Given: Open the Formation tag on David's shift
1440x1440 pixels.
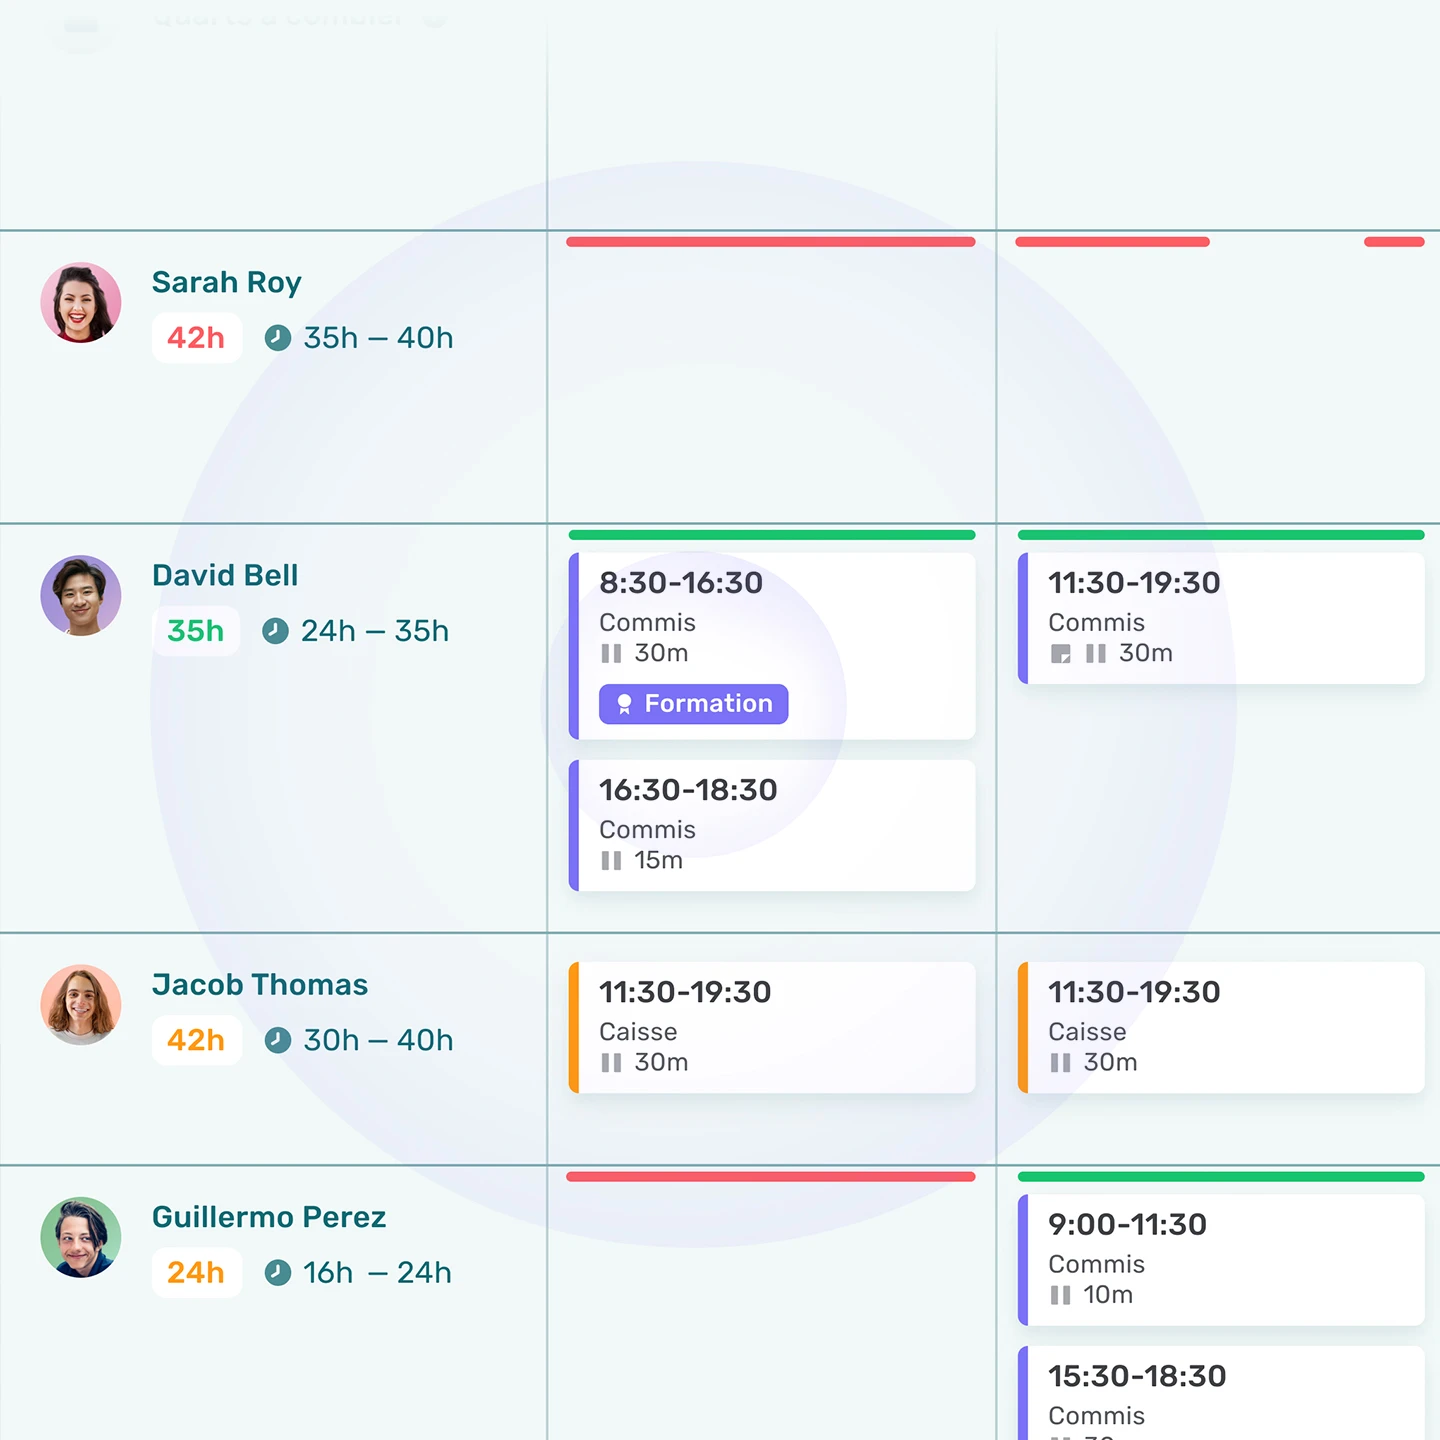Looking at the screenshot, I should tap(693, 704).
